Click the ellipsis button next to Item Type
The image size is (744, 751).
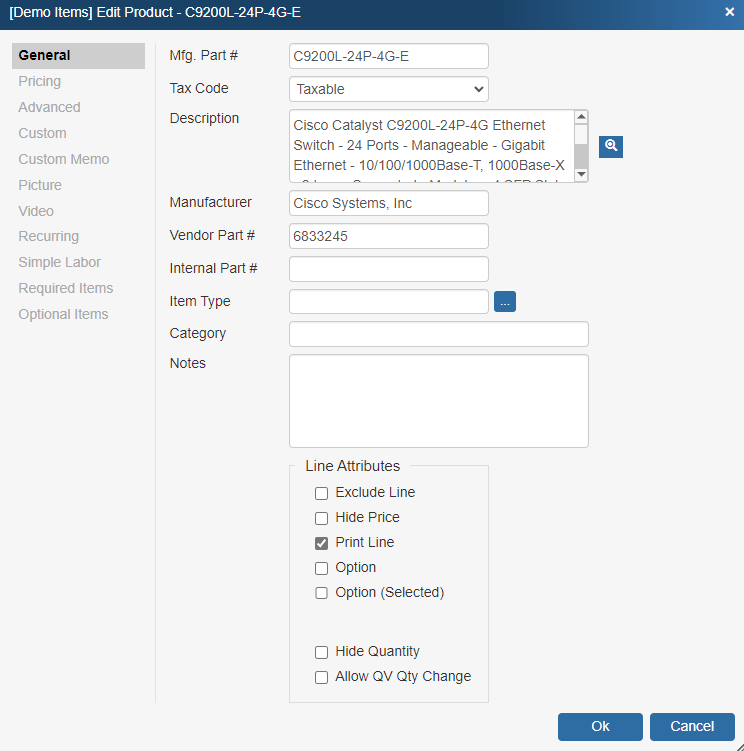[x=505, y=301]
